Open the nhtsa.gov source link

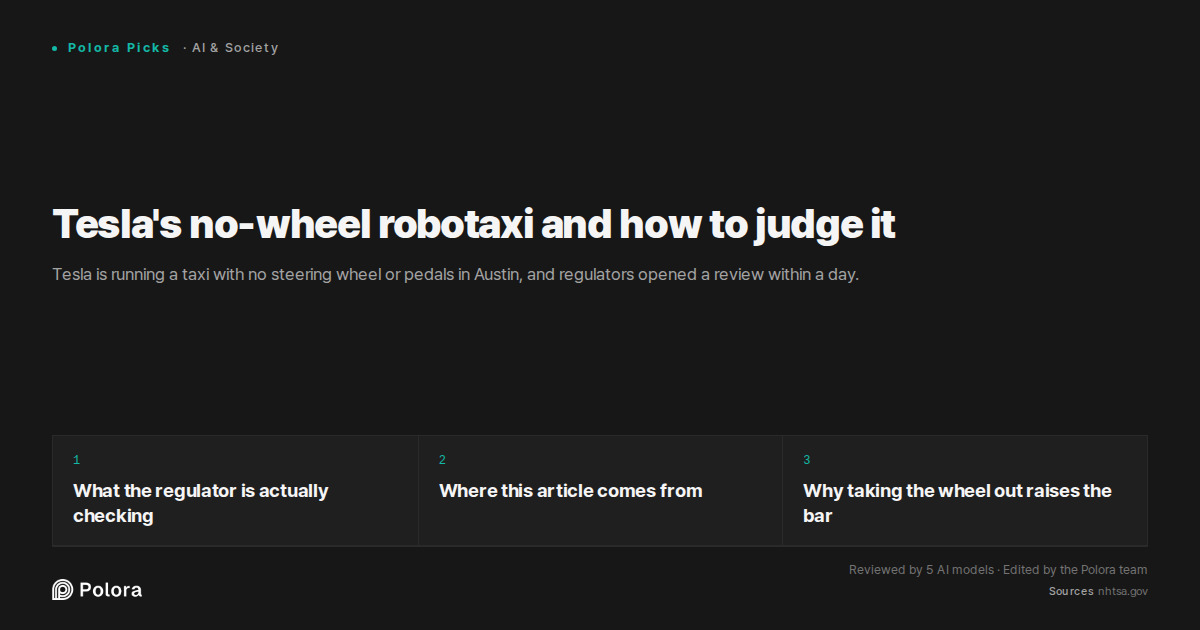point(1123,592)
